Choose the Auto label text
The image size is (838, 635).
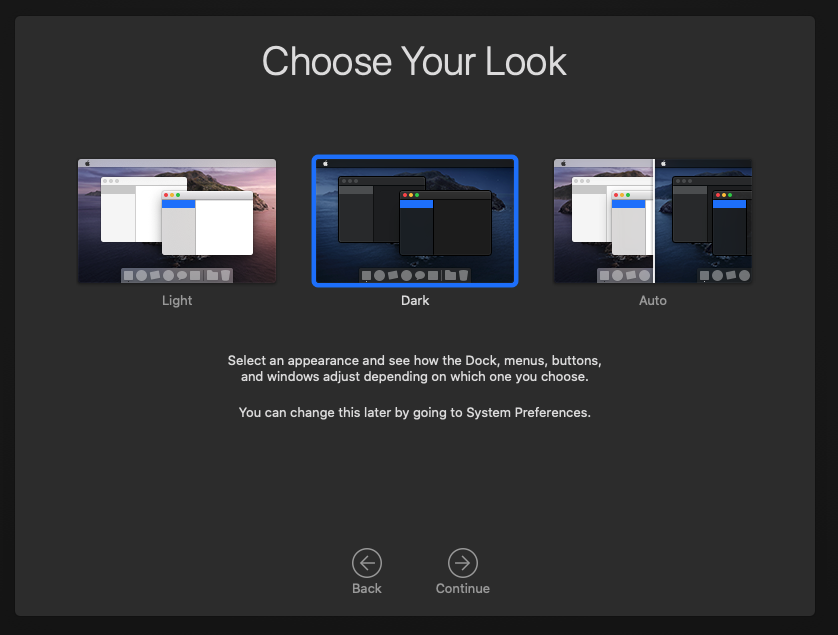pos(653,300)
